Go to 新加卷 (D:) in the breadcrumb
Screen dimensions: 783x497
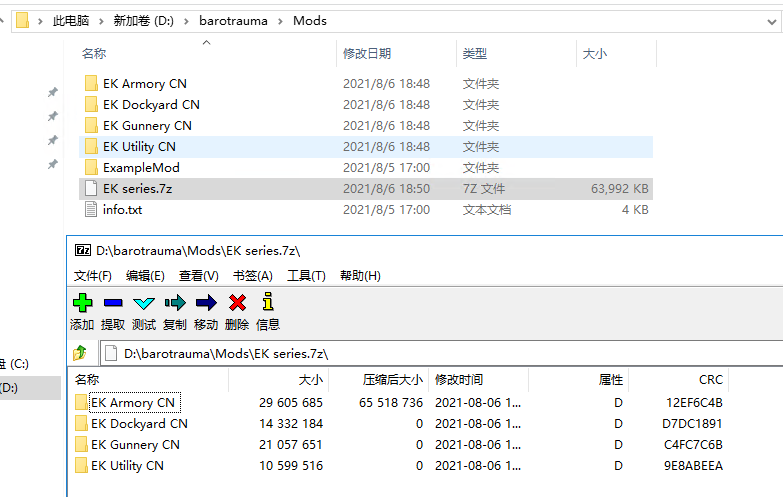[x=143, y=20]
